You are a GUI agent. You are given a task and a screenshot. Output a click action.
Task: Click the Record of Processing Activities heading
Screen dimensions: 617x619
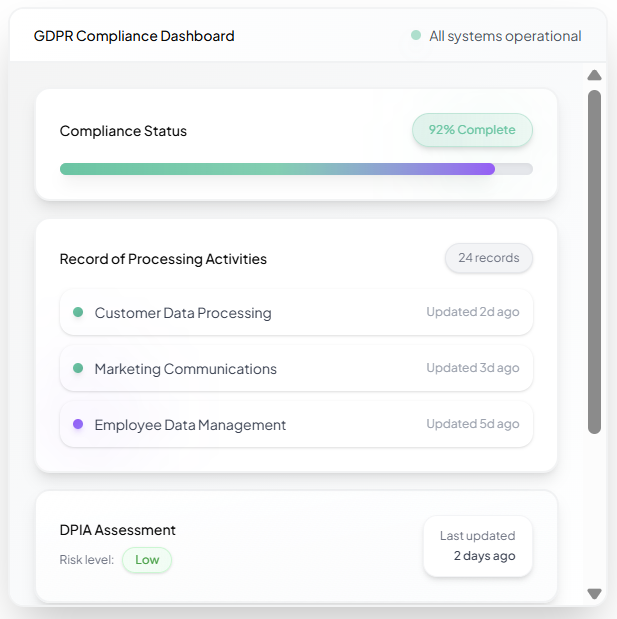pos(163,259)
